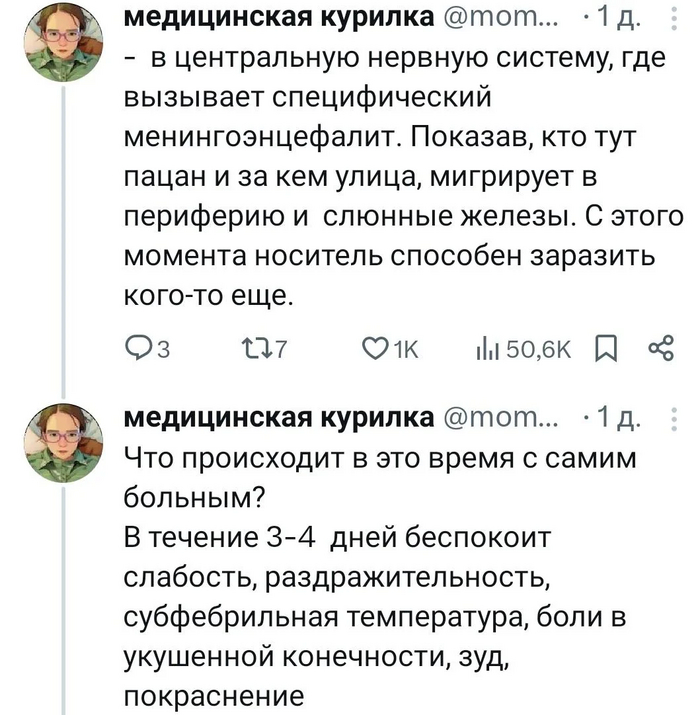The image size is (700, 715).
Task: Open profile from second tweet's avatar
Action: click(x=65, y=440)
